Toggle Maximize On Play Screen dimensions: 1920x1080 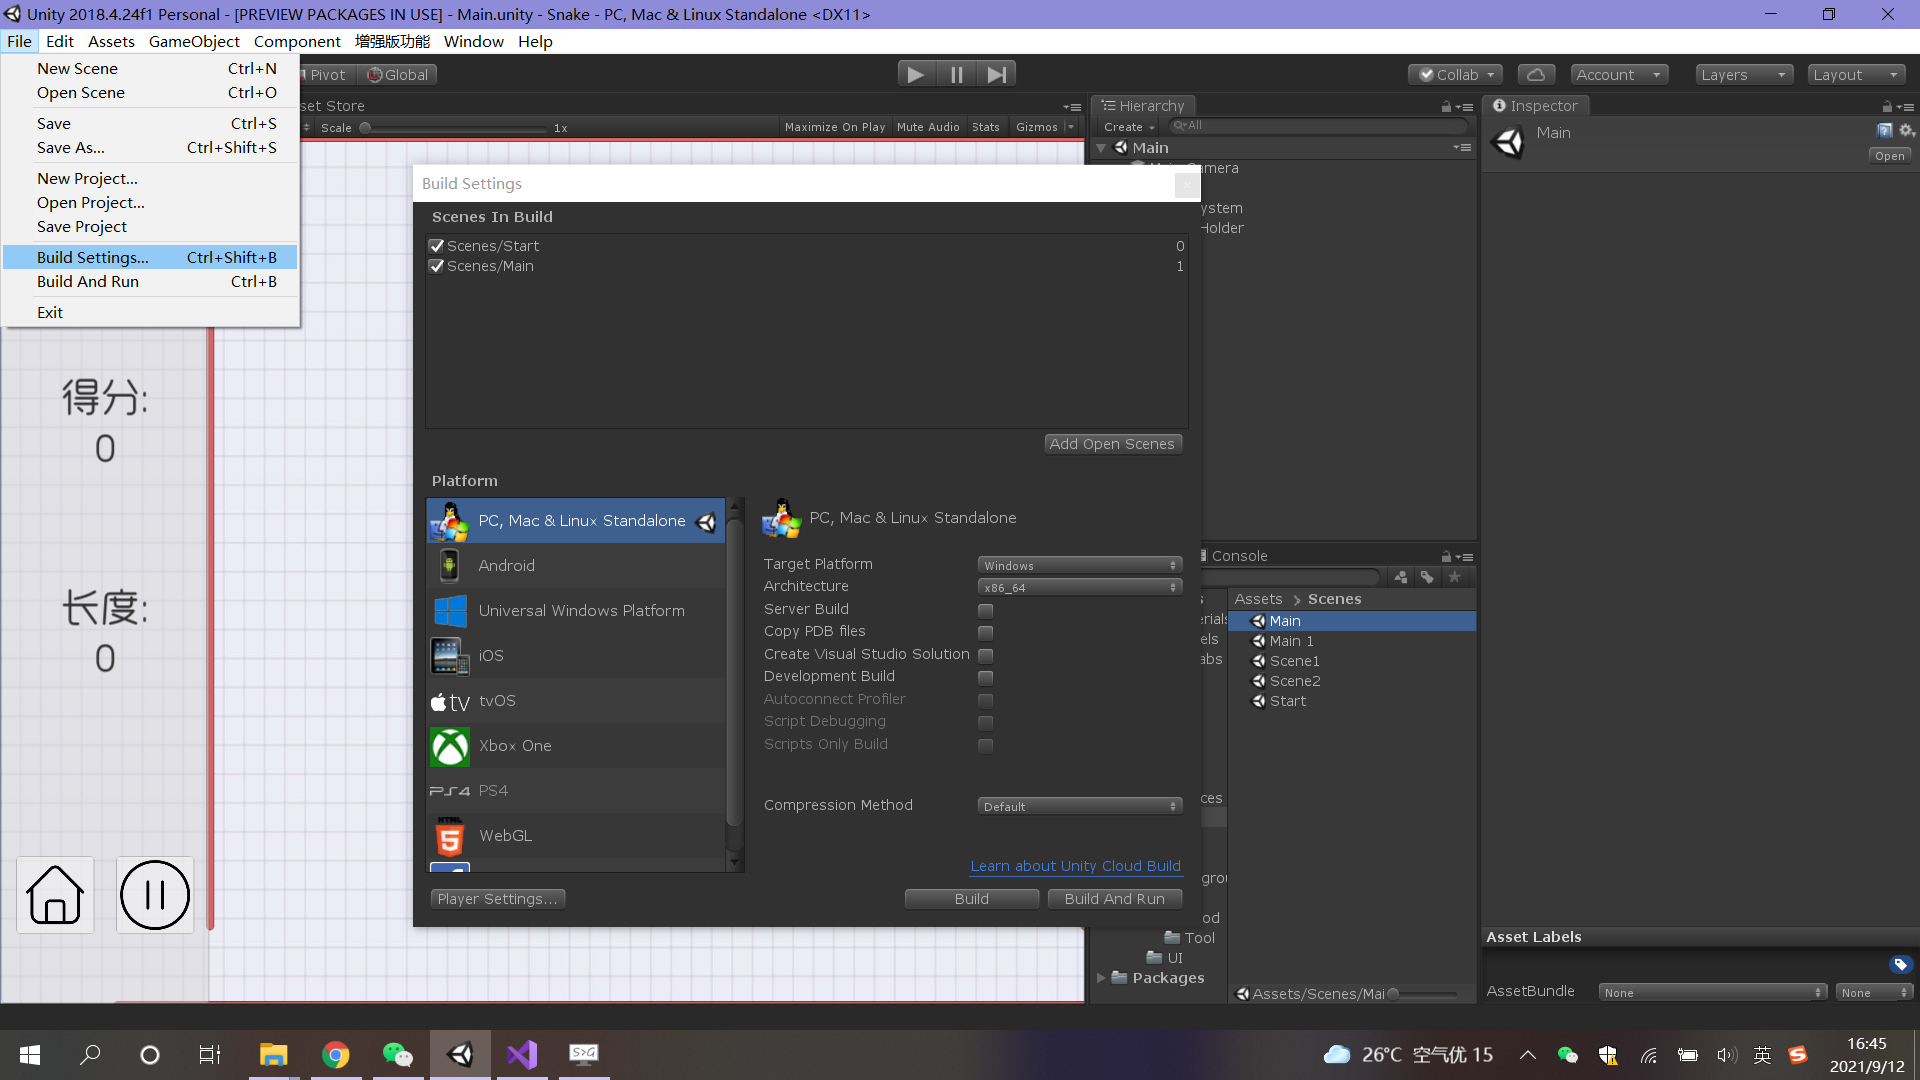point(835,127)
